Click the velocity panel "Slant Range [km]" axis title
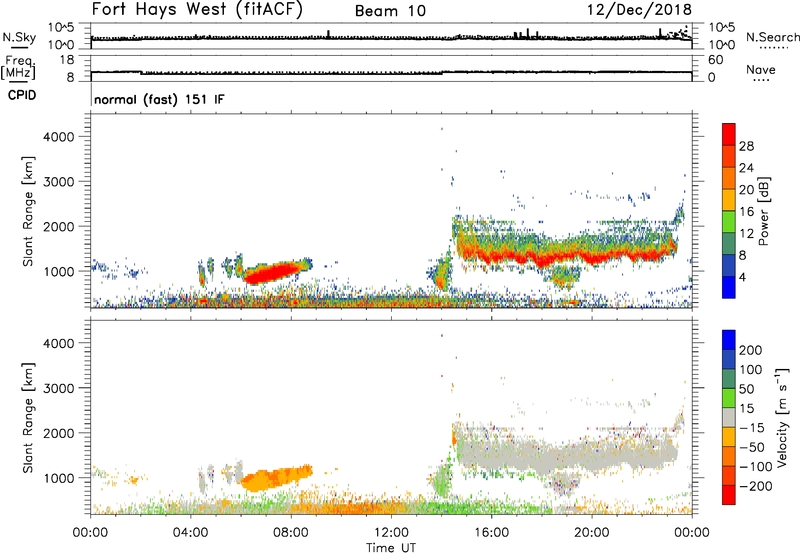The image size is (800, 554). pos(28,418)
